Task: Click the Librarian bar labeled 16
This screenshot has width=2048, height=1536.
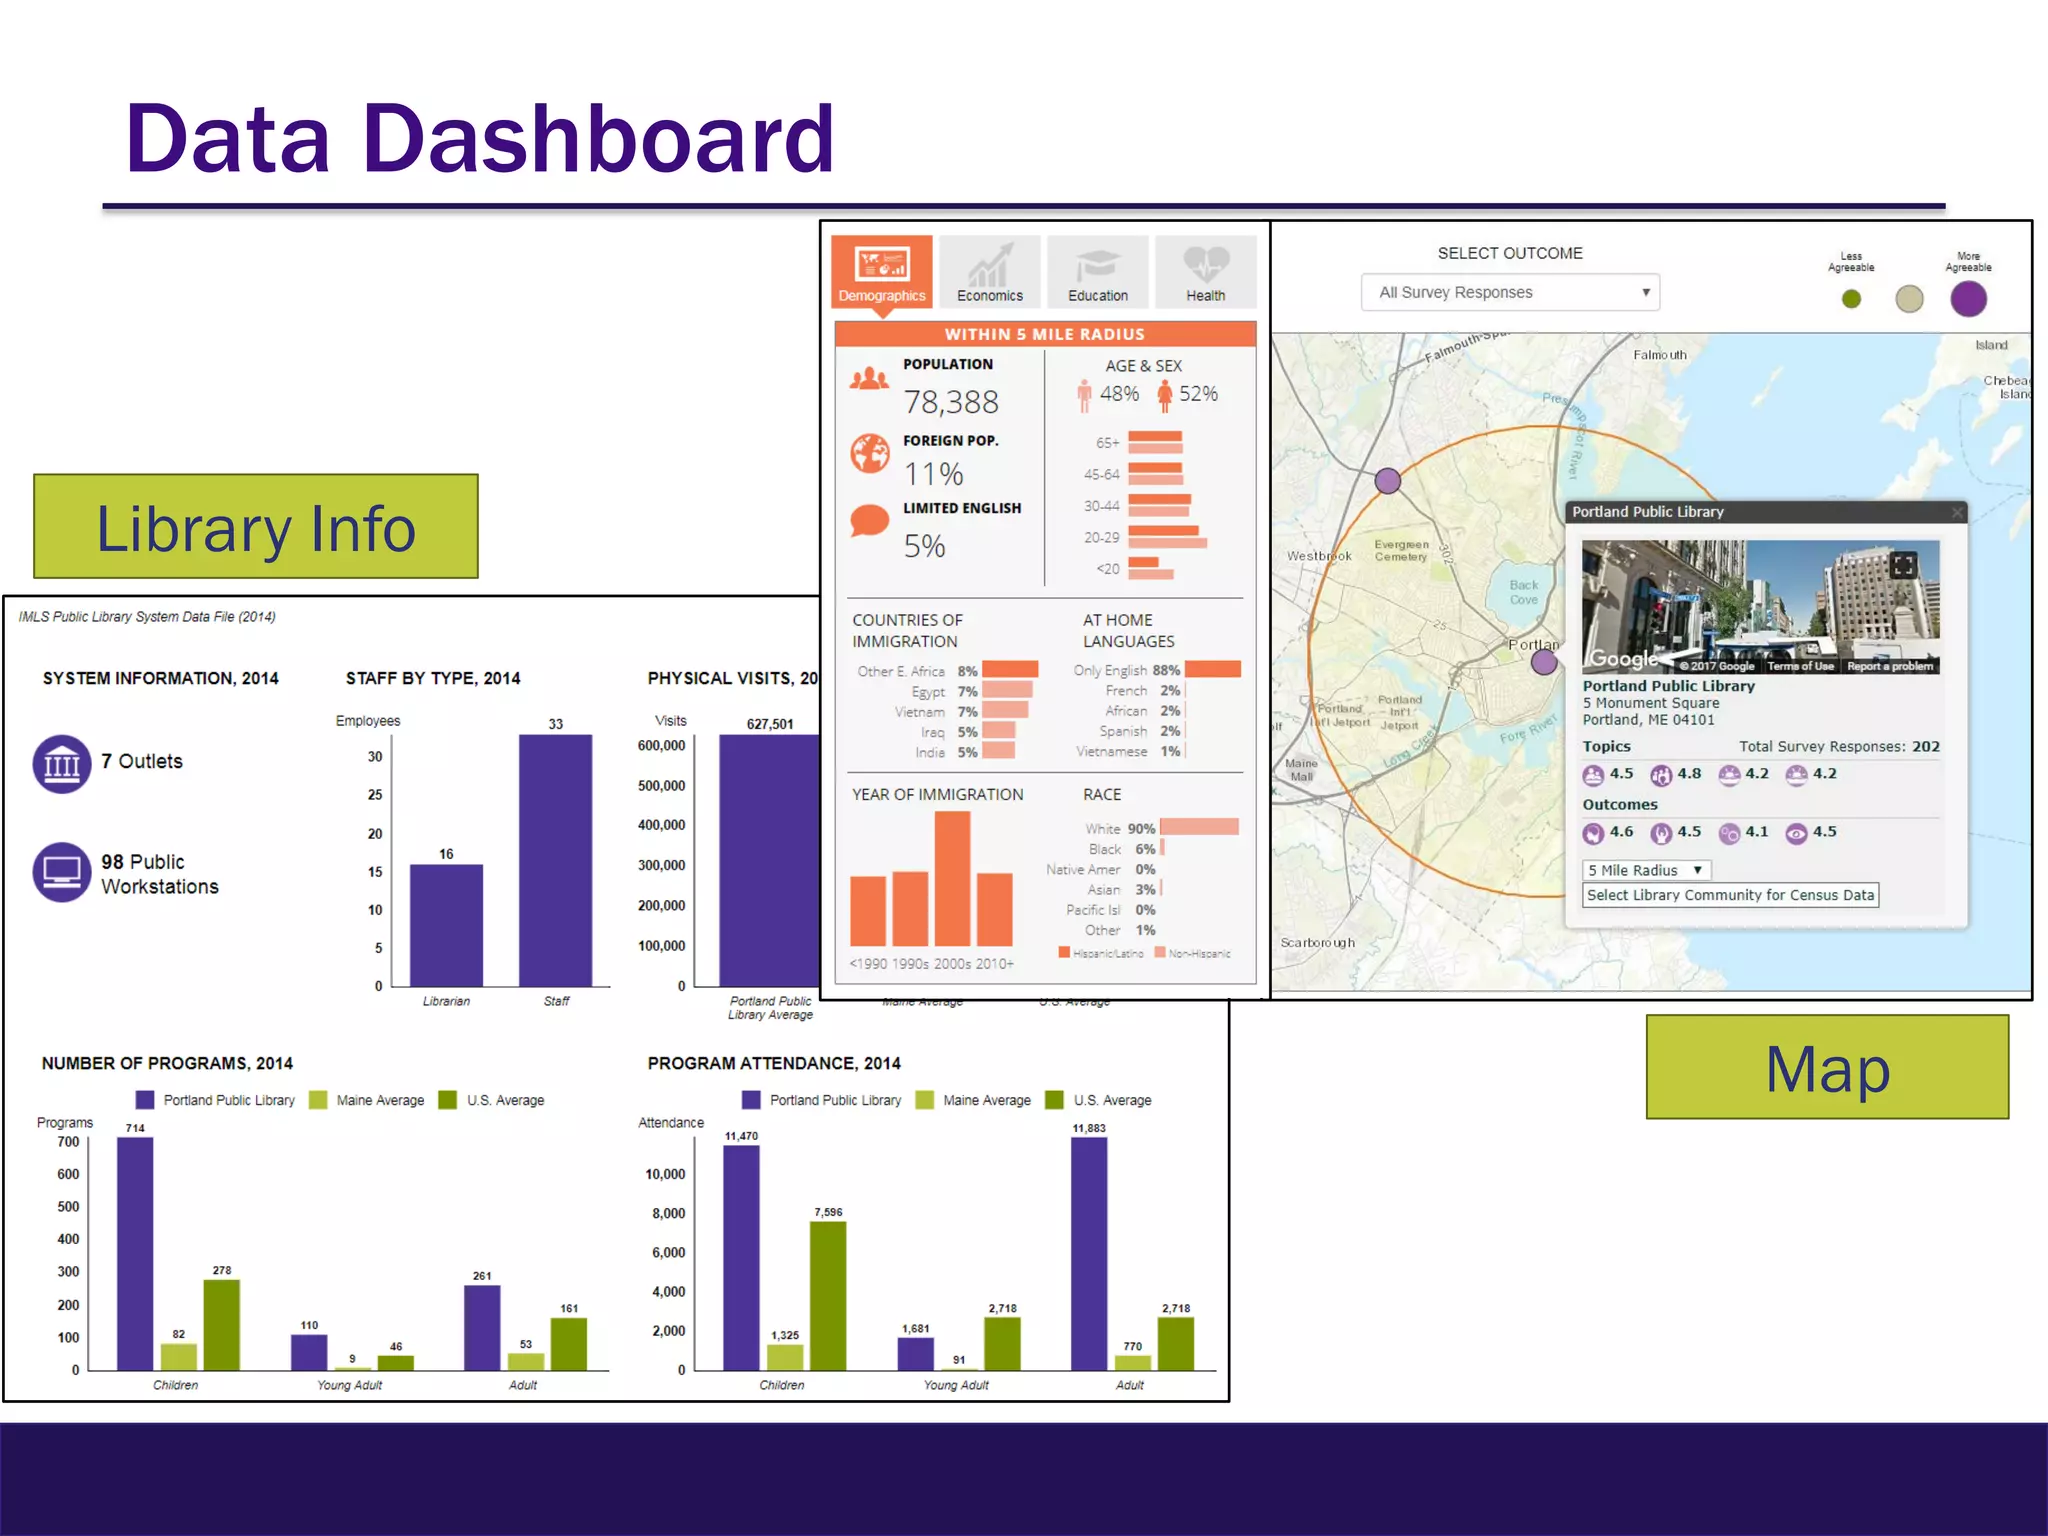Action: point(446,925)
